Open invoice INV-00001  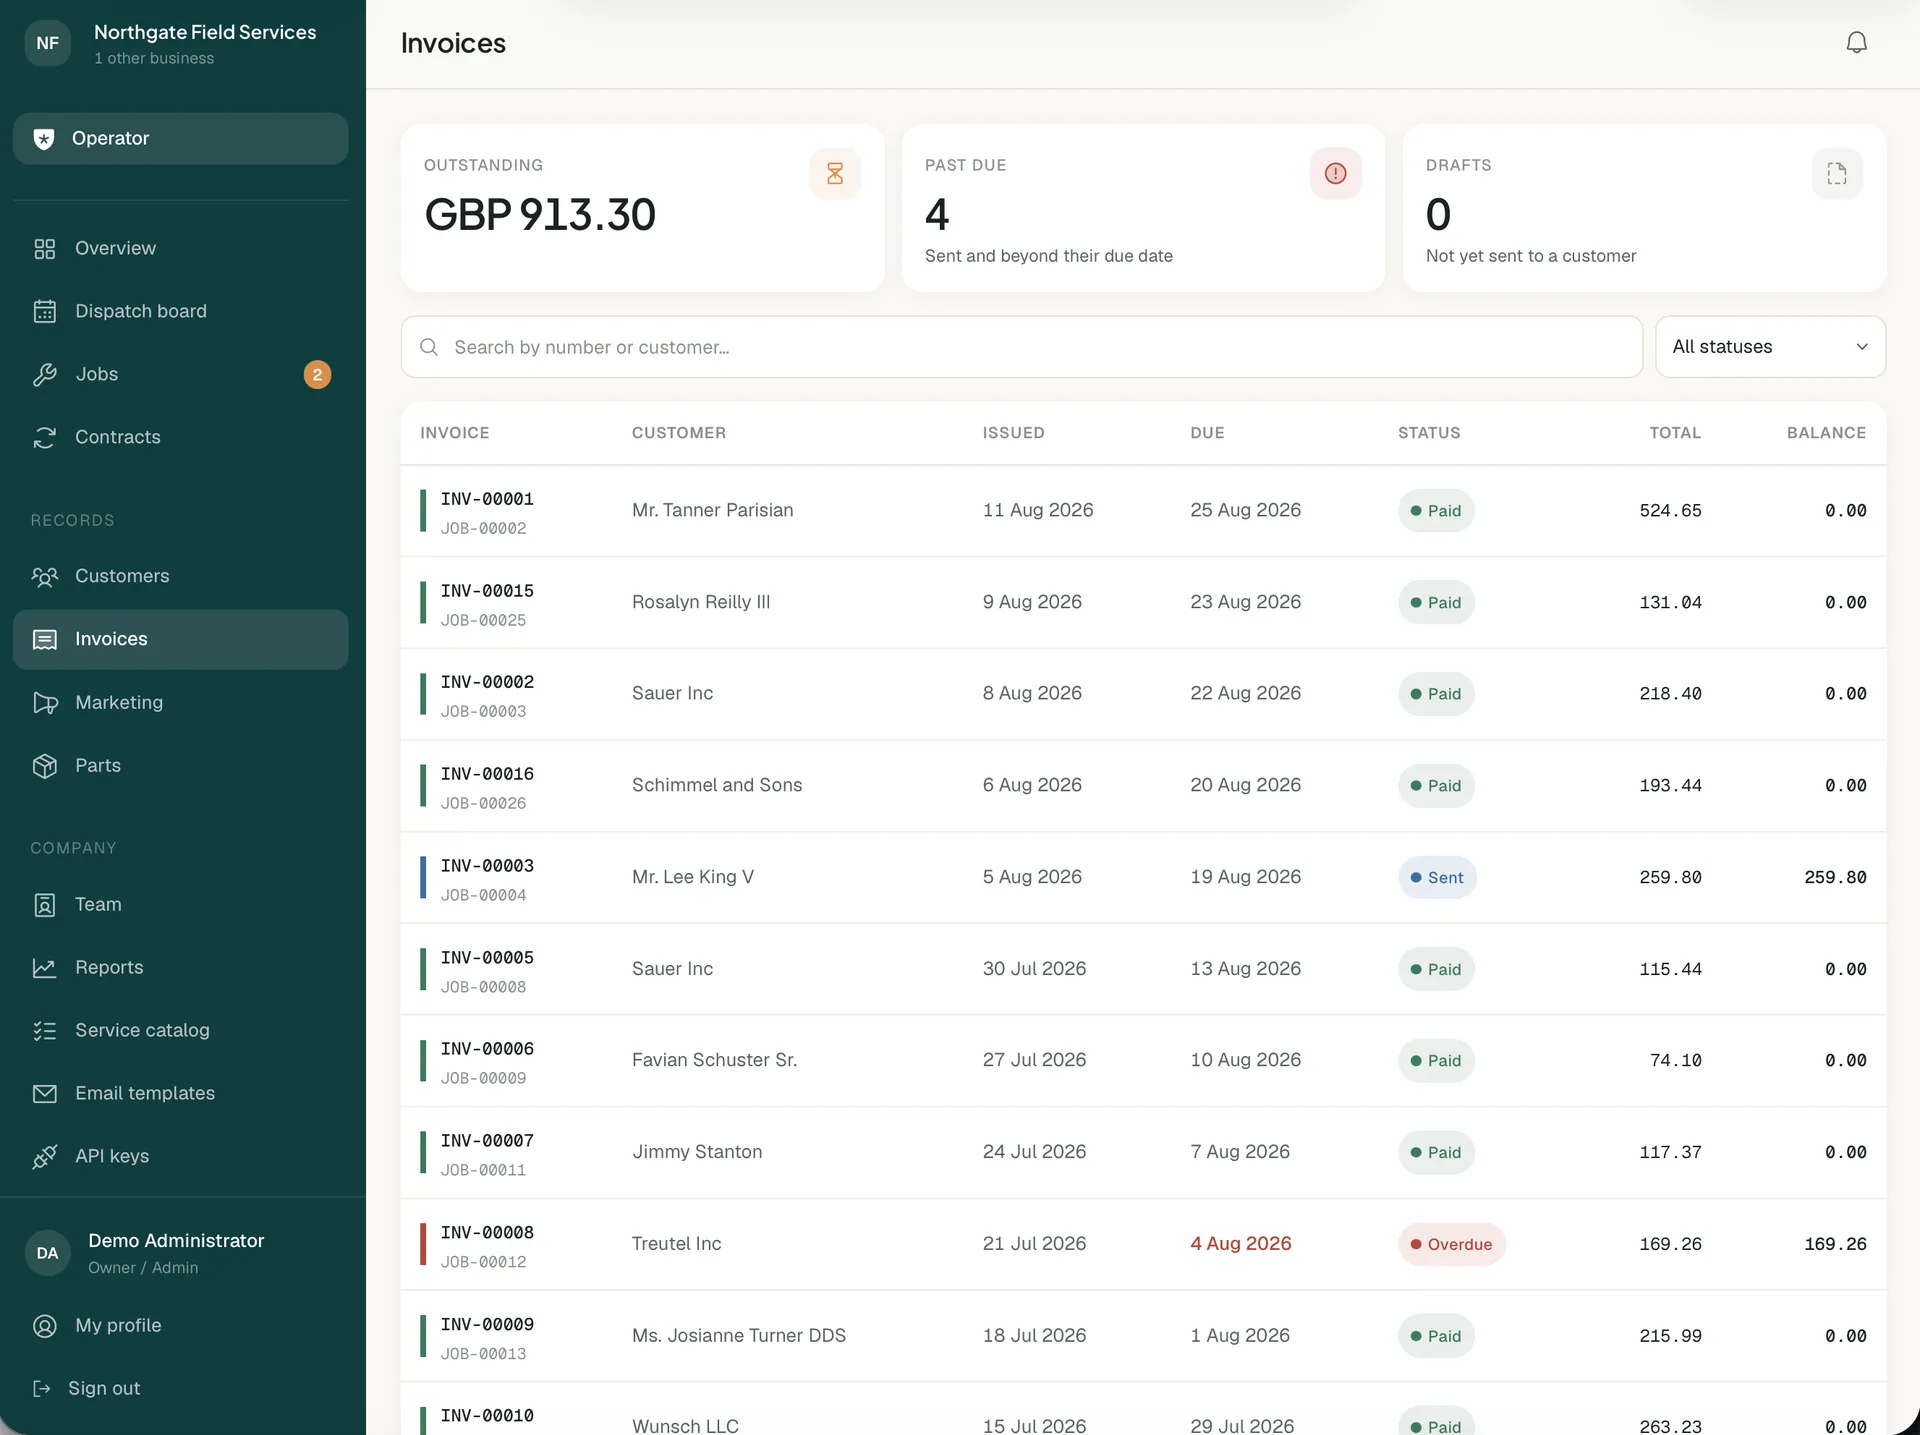(x=487, y=499)
